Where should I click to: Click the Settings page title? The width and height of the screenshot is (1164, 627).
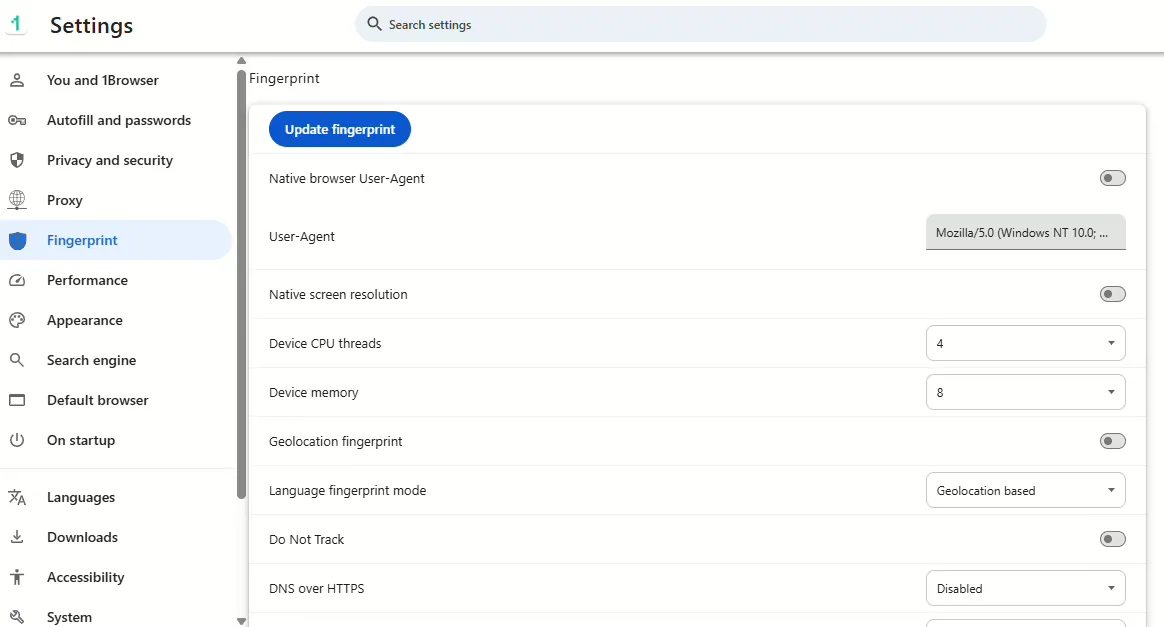[x=91, y=25]
